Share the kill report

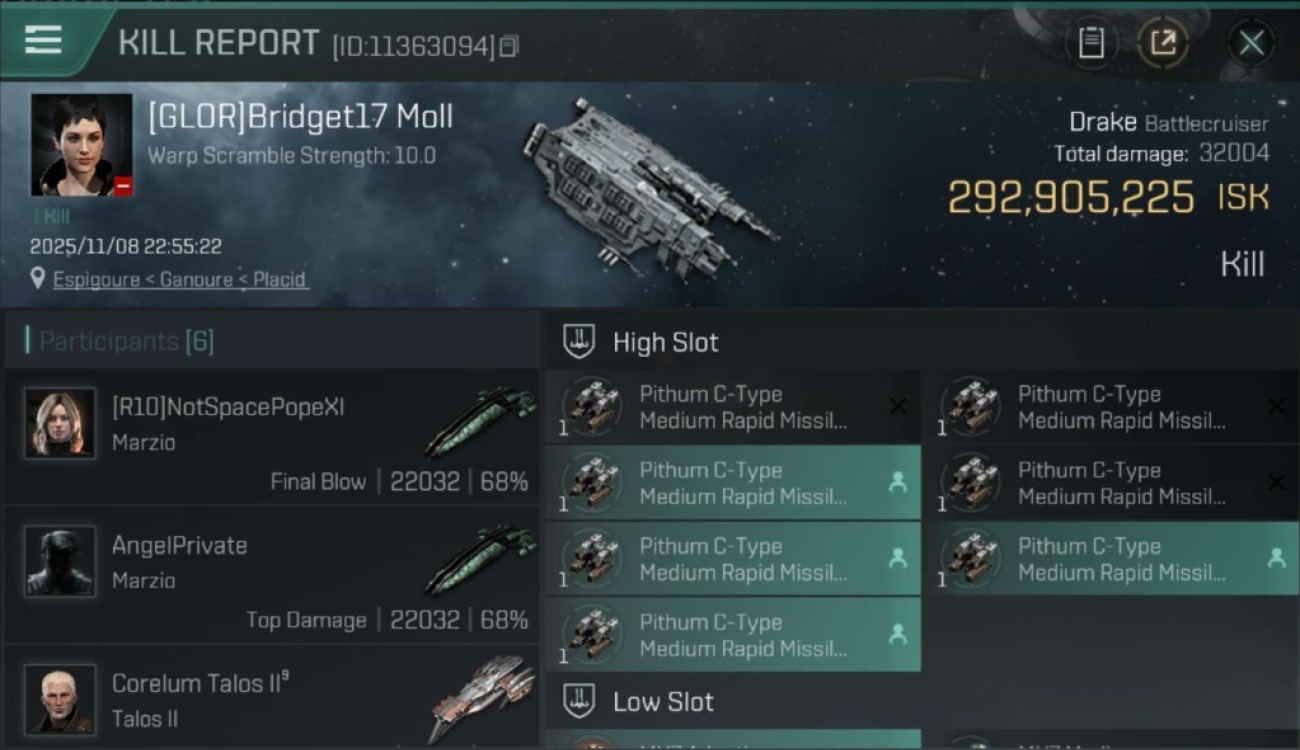point(1163,42)
